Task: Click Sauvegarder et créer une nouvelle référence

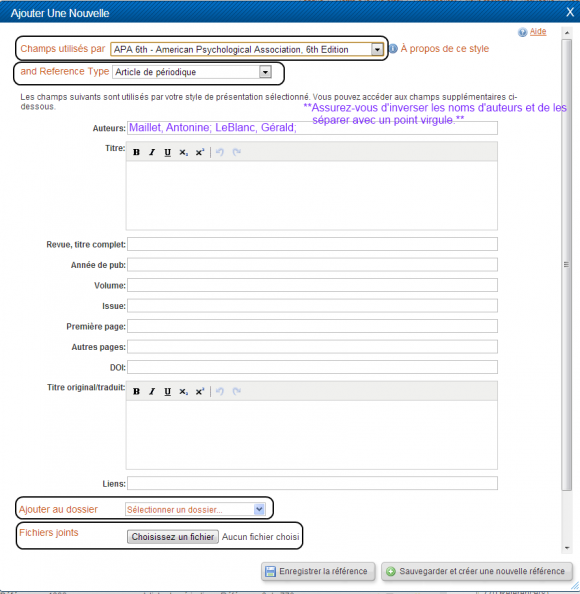Action: tap(477, 571)
